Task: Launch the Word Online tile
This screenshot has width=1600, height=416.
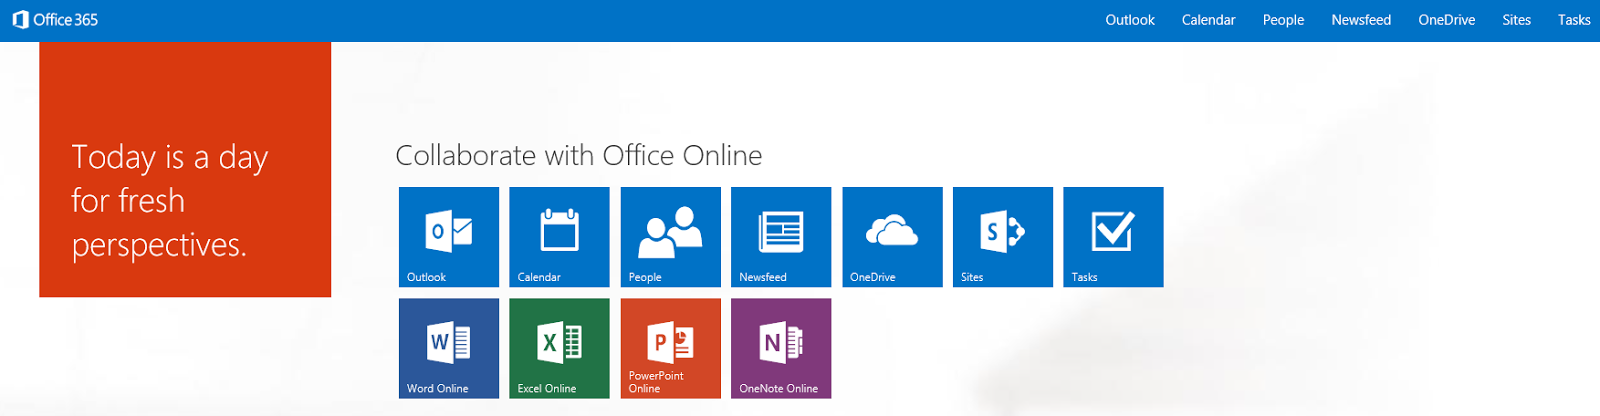Action: tap(449, 348)
